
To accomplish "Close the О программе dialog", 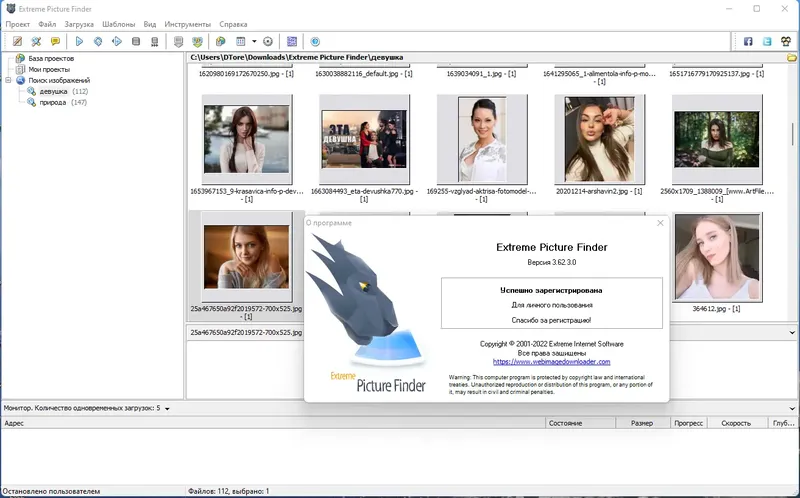I will point(660,223).
